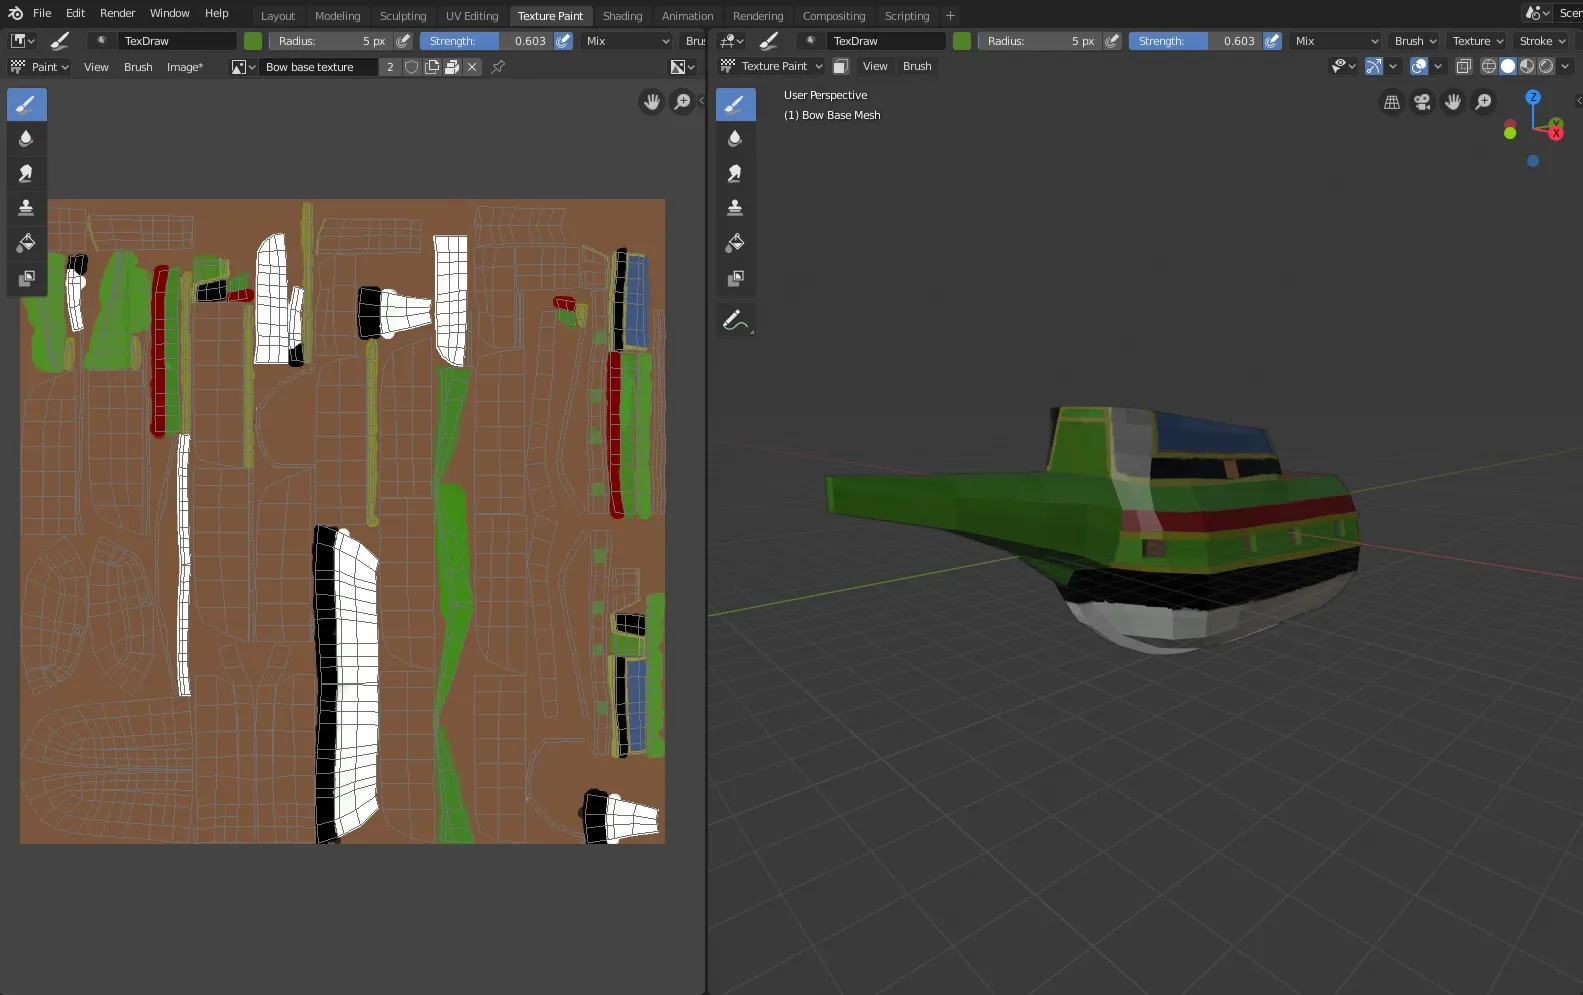Open the shading options dropdown arrow
The image size is (1583, 995).
tap(1565, 66)
